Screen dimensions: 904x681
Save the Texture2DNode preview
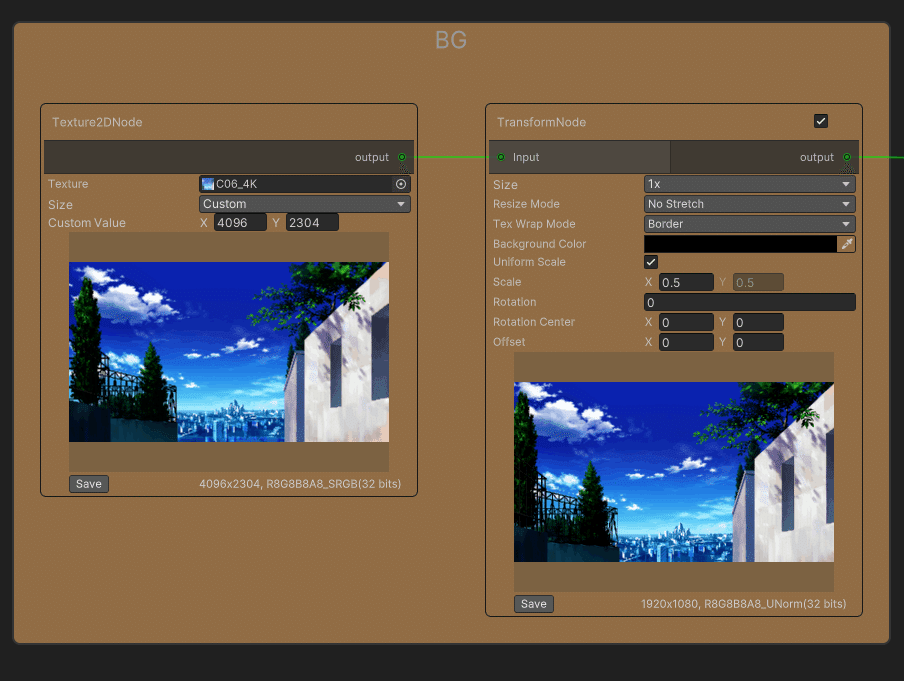tap(89, 484)
